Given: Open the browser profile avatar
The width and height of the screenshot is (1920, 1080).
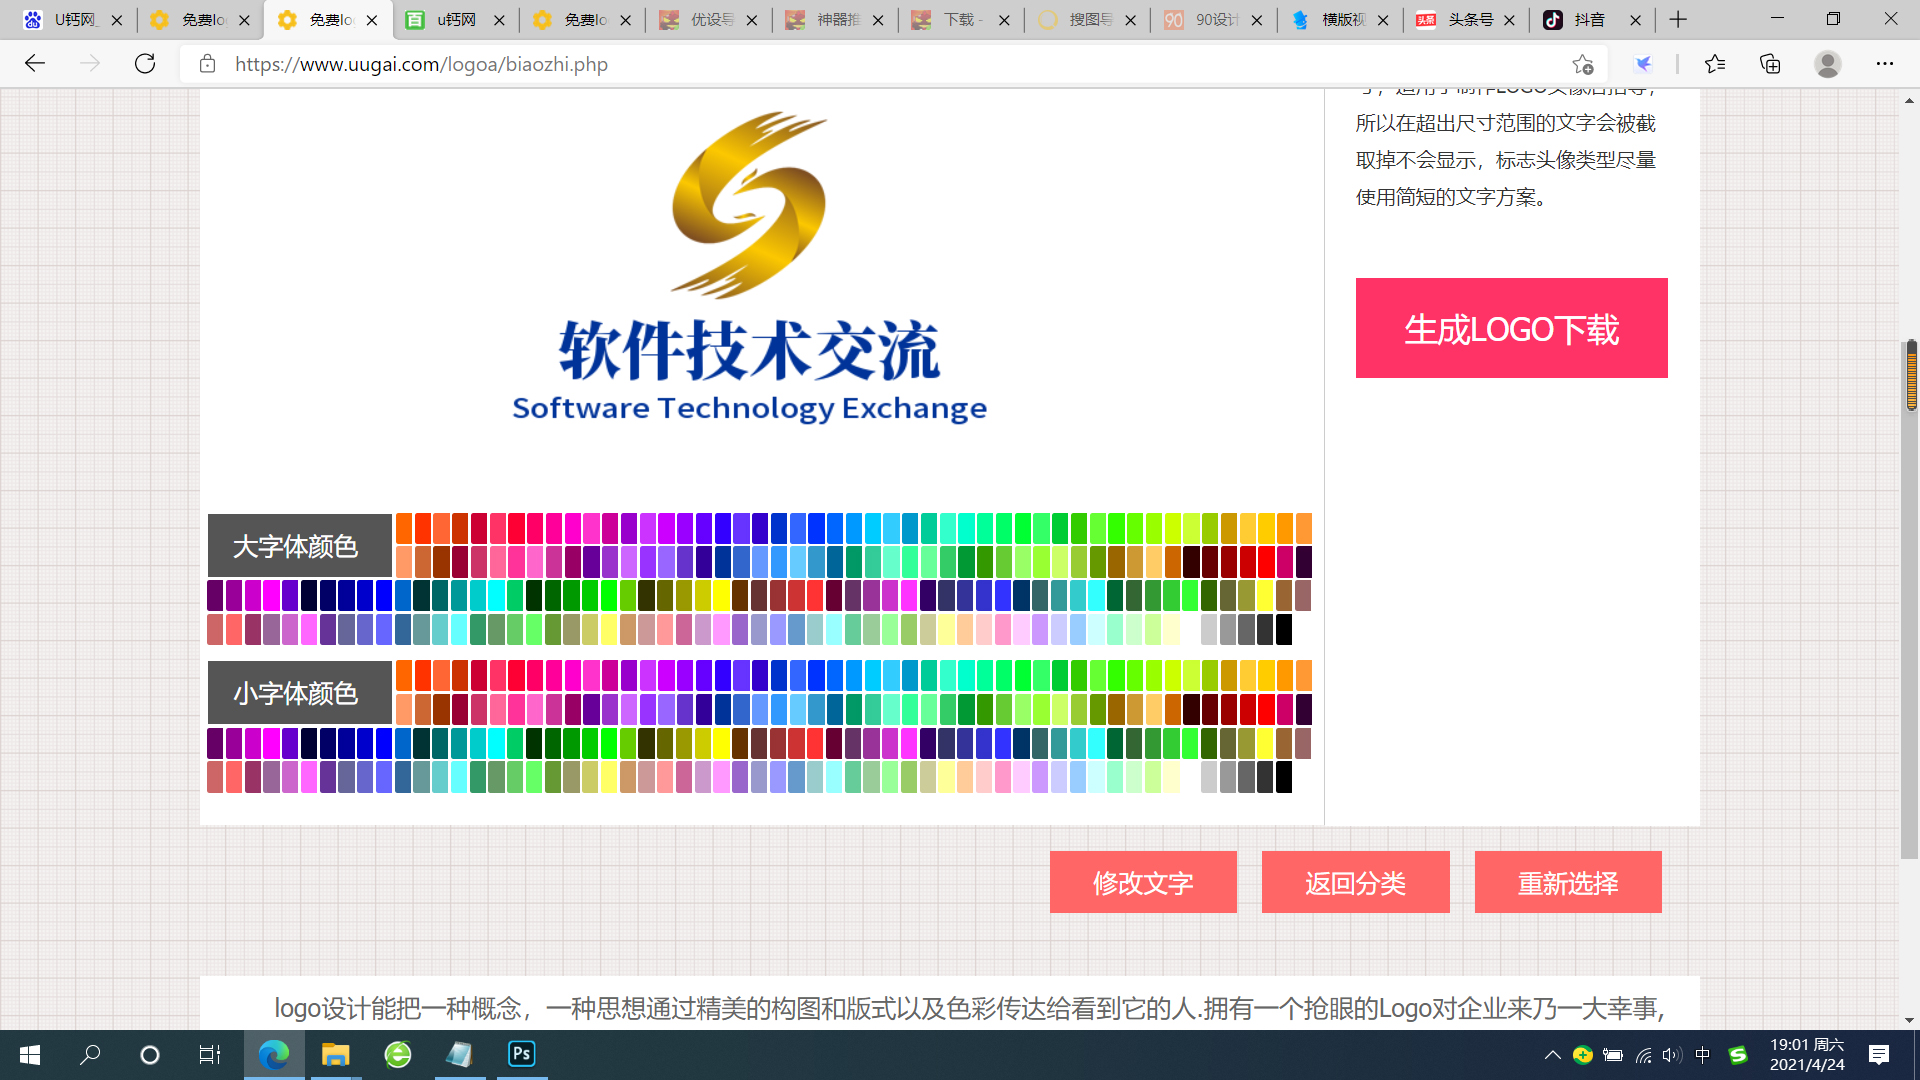Looking at the screenshot, I should click(1827, 64).
